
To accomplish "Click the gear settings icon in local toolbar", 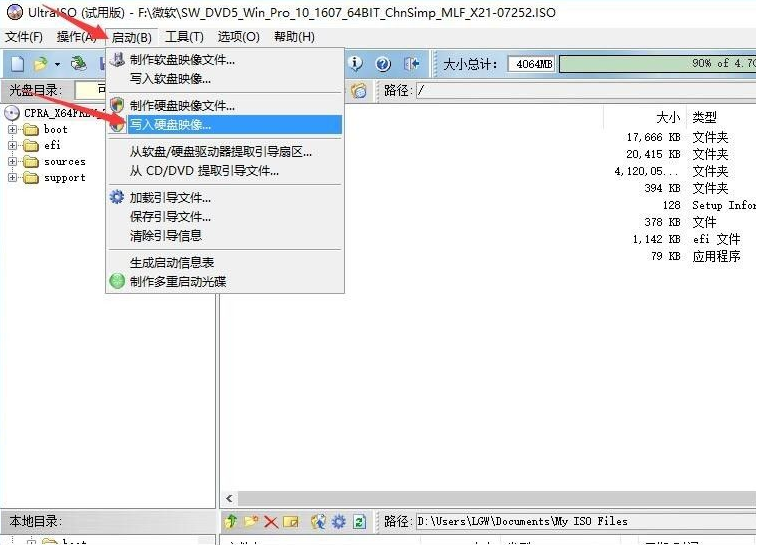I will coord(338,521).
